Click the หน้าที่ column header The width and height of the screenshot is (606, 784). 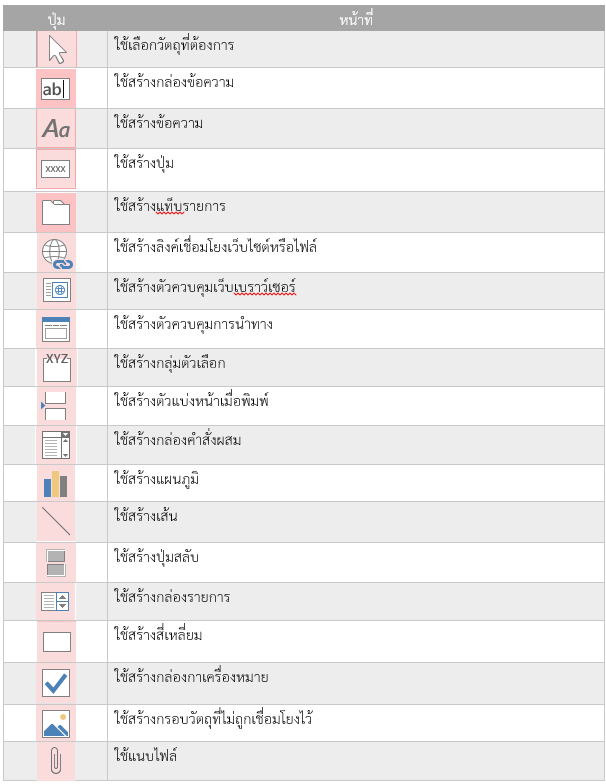[x=356, y=19]
